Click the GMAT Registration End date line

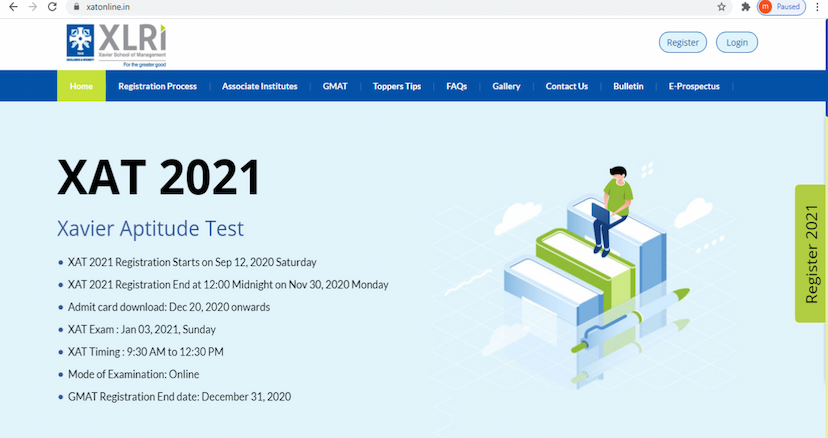tap(180, 397)
